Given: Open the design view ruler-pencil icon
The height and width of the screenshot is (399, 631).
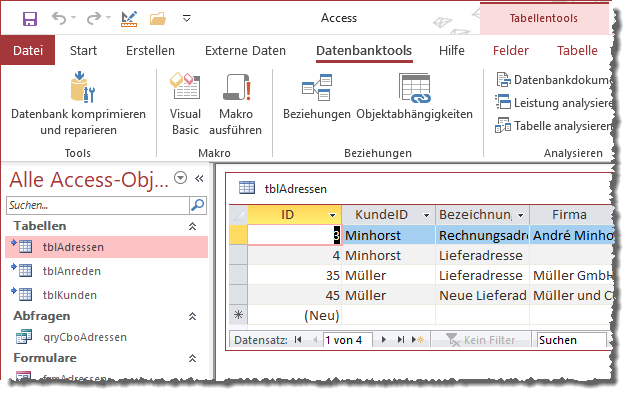Looking at the screenshot, I should pyautogui.click(x=129, y=19).
